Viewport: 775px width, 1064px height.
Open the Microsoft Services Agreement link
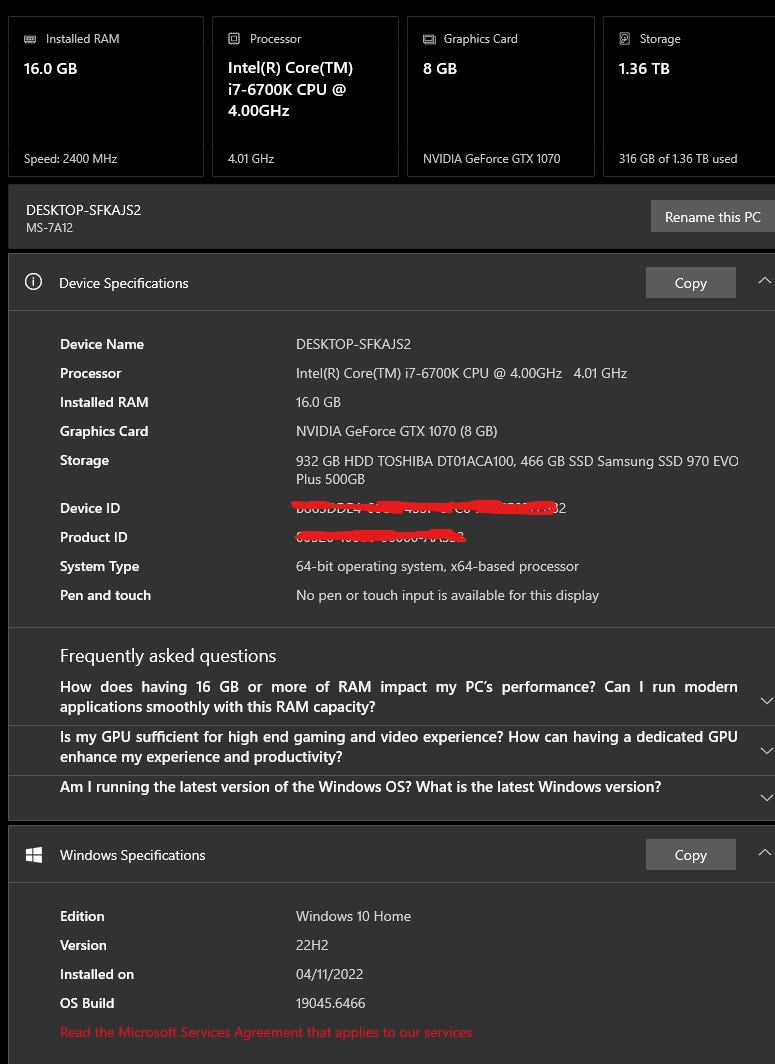click(266, 1032)
